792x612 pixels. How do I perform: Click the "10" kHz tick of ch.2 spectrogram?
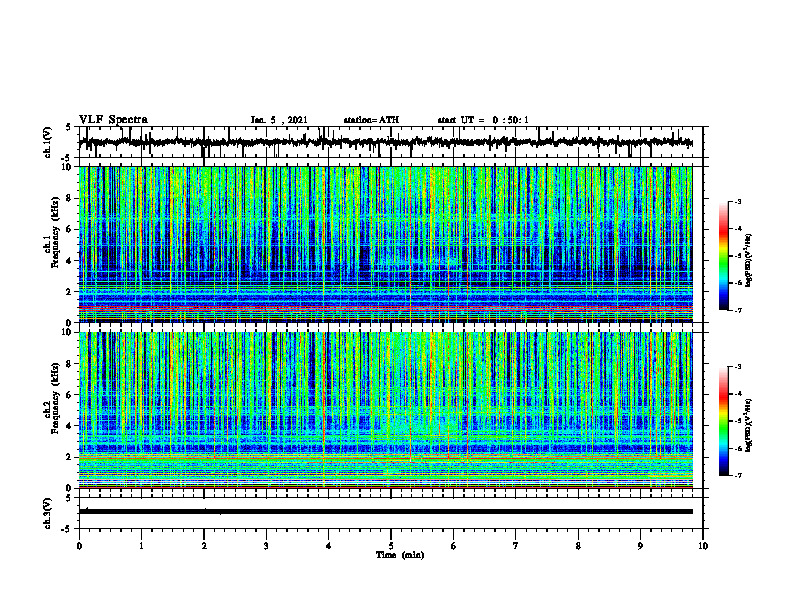tap(69, 332)
